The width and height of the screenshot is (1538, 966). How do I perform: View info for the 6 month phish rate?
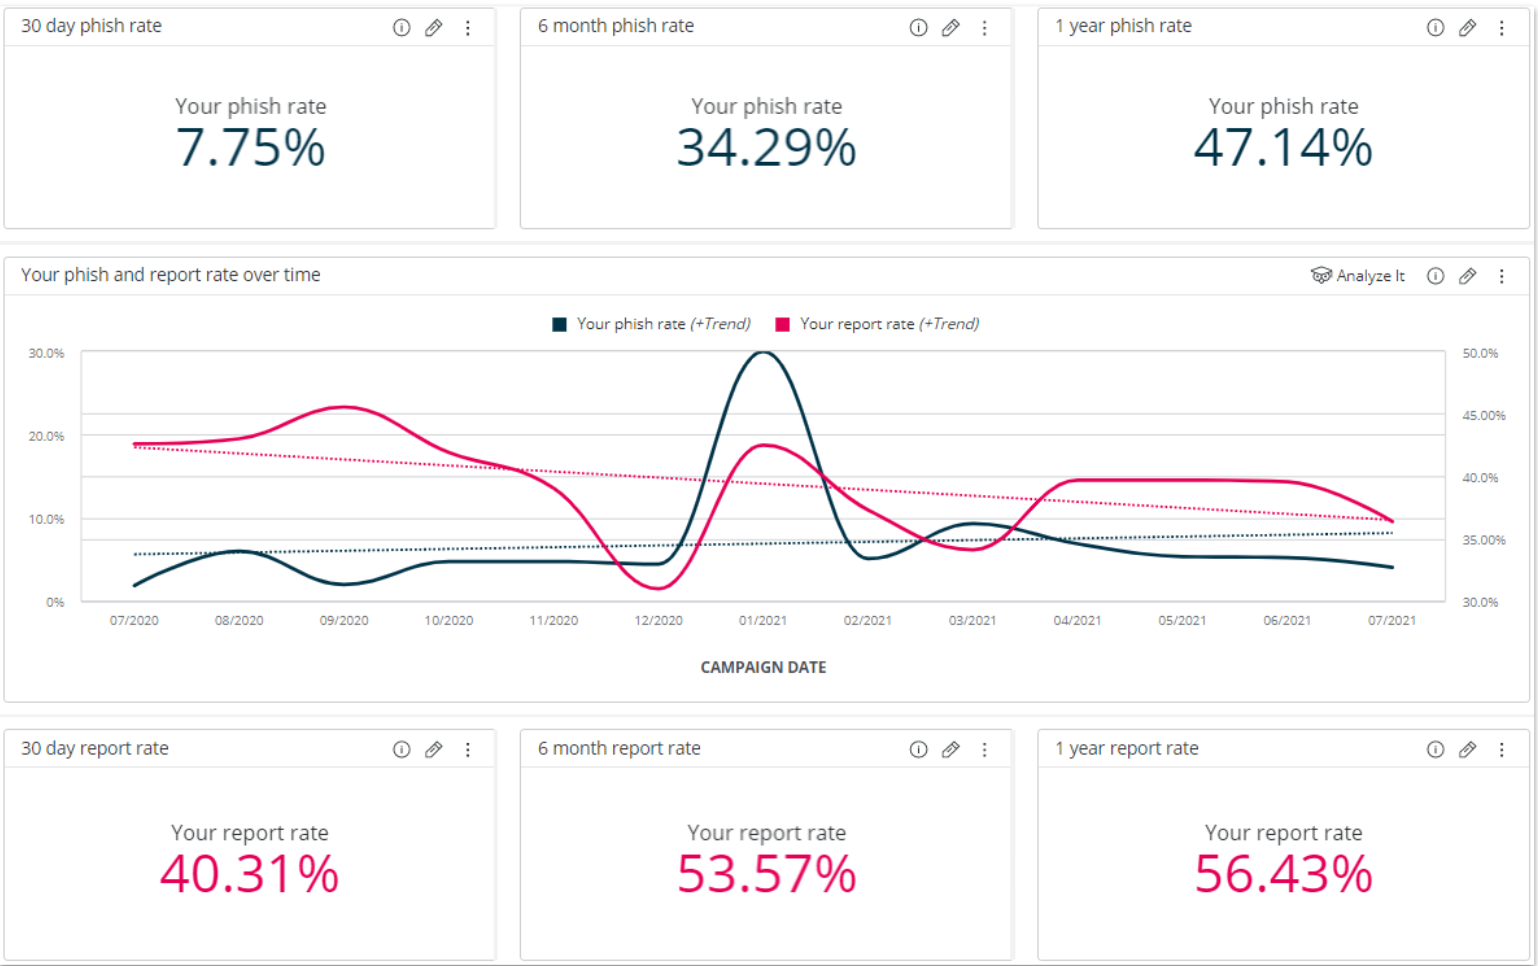click(918, 28)
